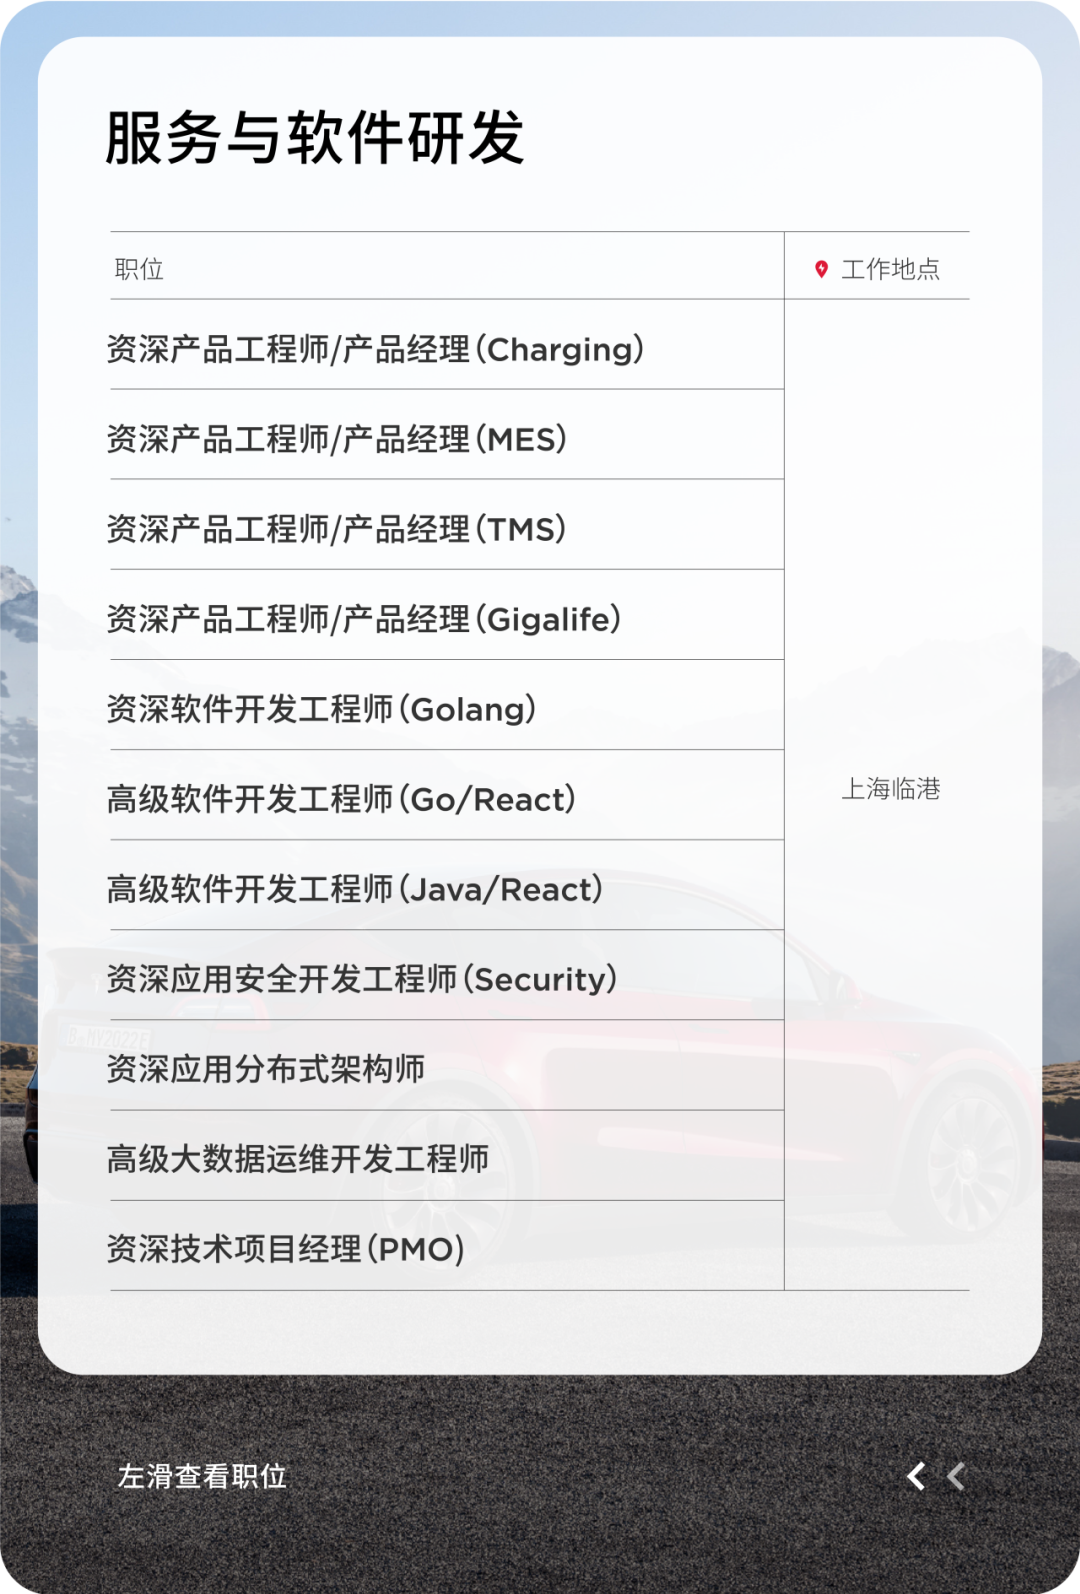Tap the 左滑查看职位 hint text

click(x=202, y=1476)
